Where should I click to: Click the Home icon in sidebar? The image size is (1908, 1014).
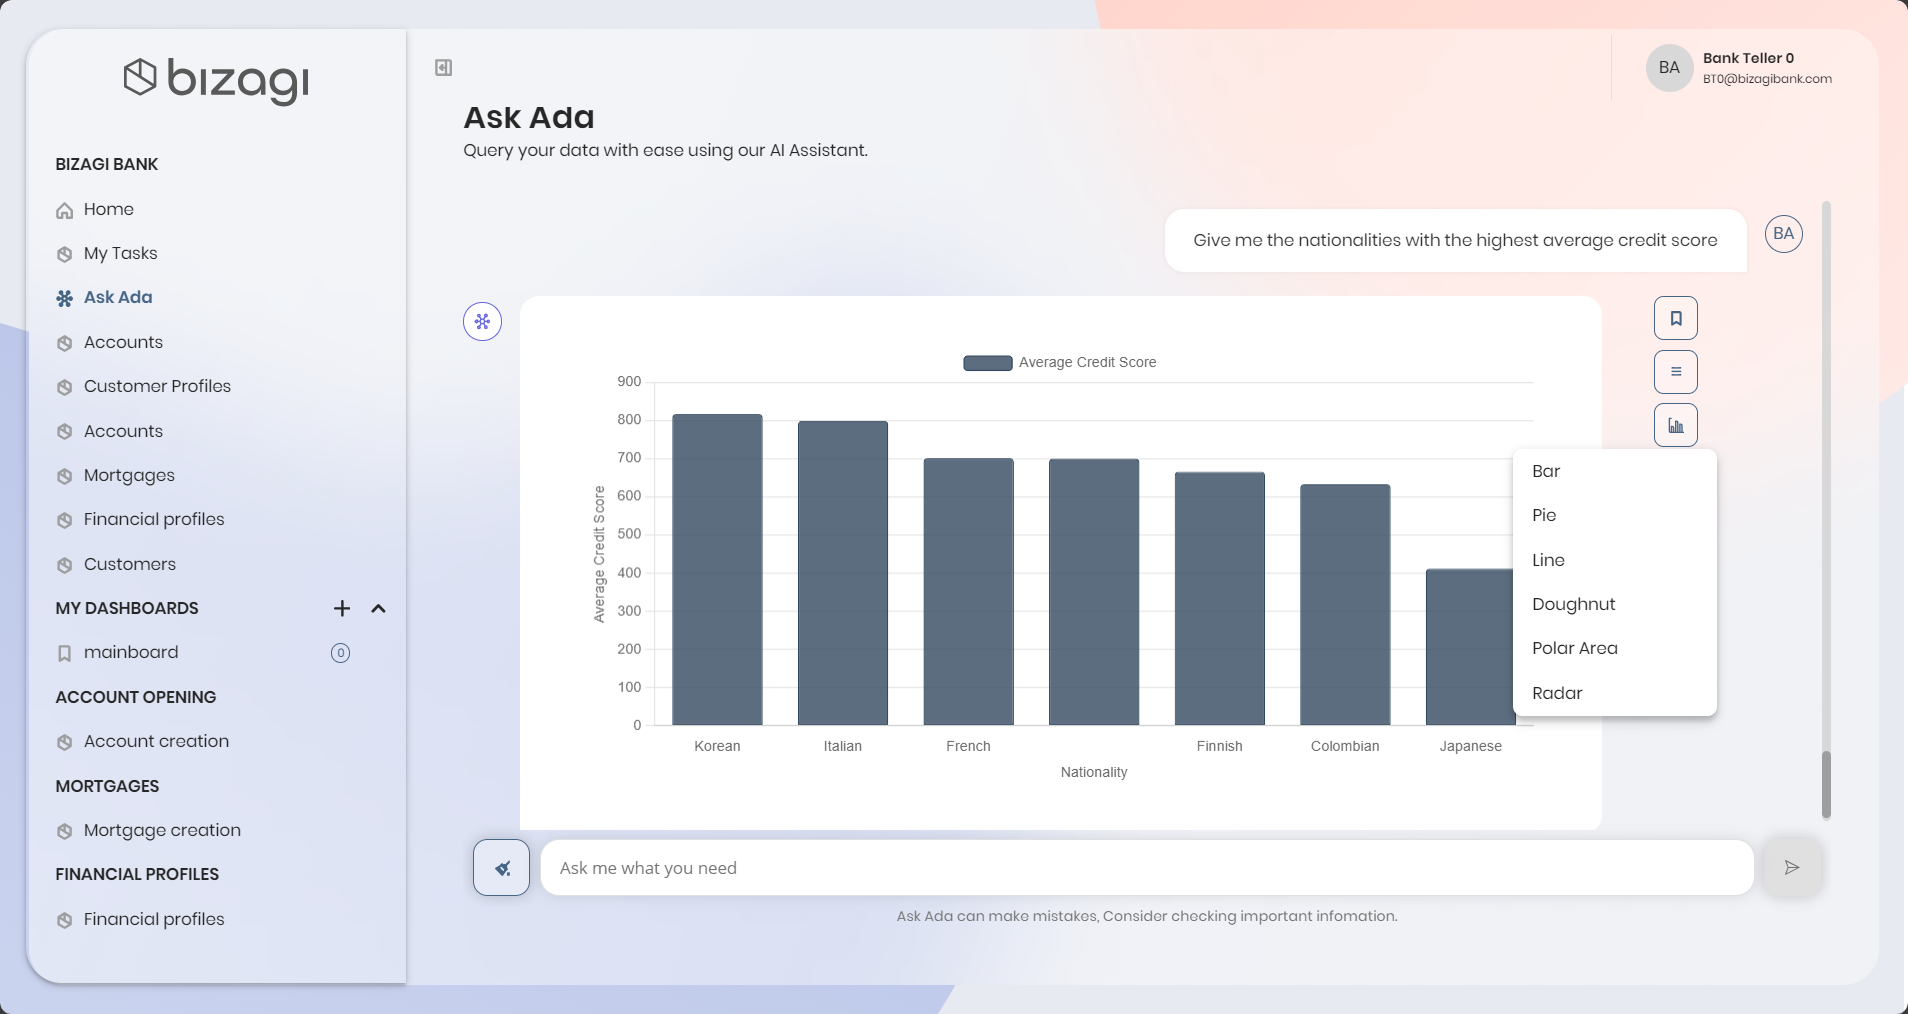point(65,210)
